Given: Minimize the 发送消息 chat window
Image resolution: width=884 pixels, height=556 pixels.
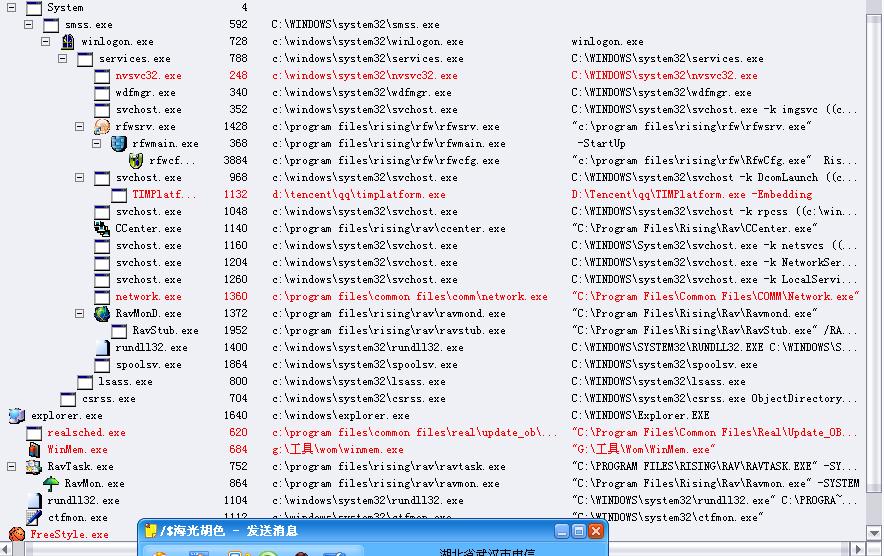Looking at the screenshot, I should [562, 531].
